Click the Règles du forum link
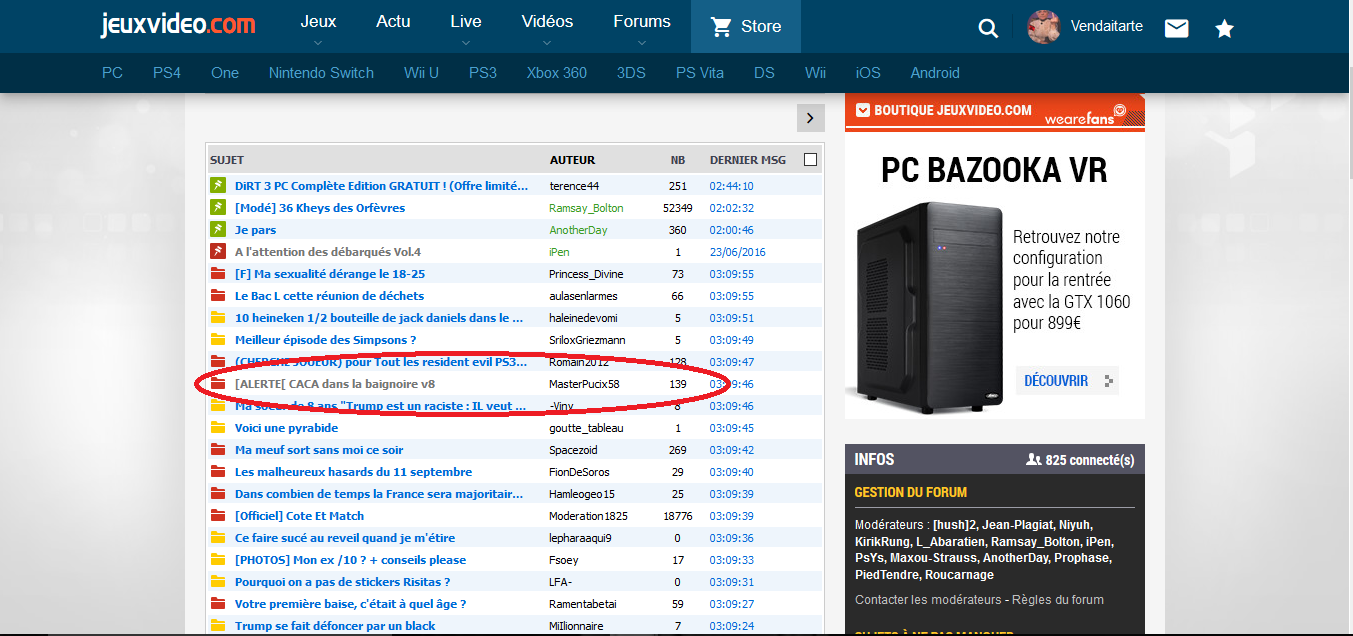Screen dimensions: 1353x636 [1060, 600]
